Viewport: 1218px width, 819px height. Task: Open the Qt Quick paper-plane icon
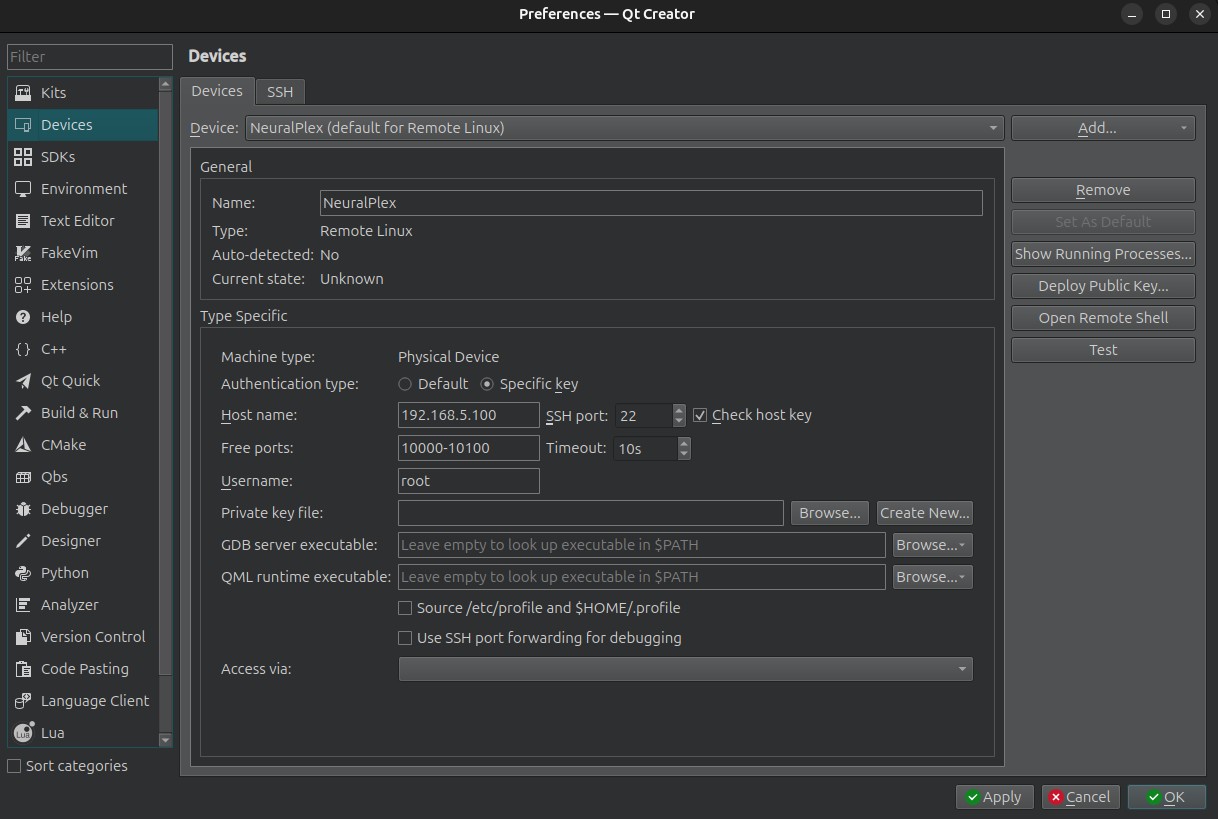tap(23, 381)
